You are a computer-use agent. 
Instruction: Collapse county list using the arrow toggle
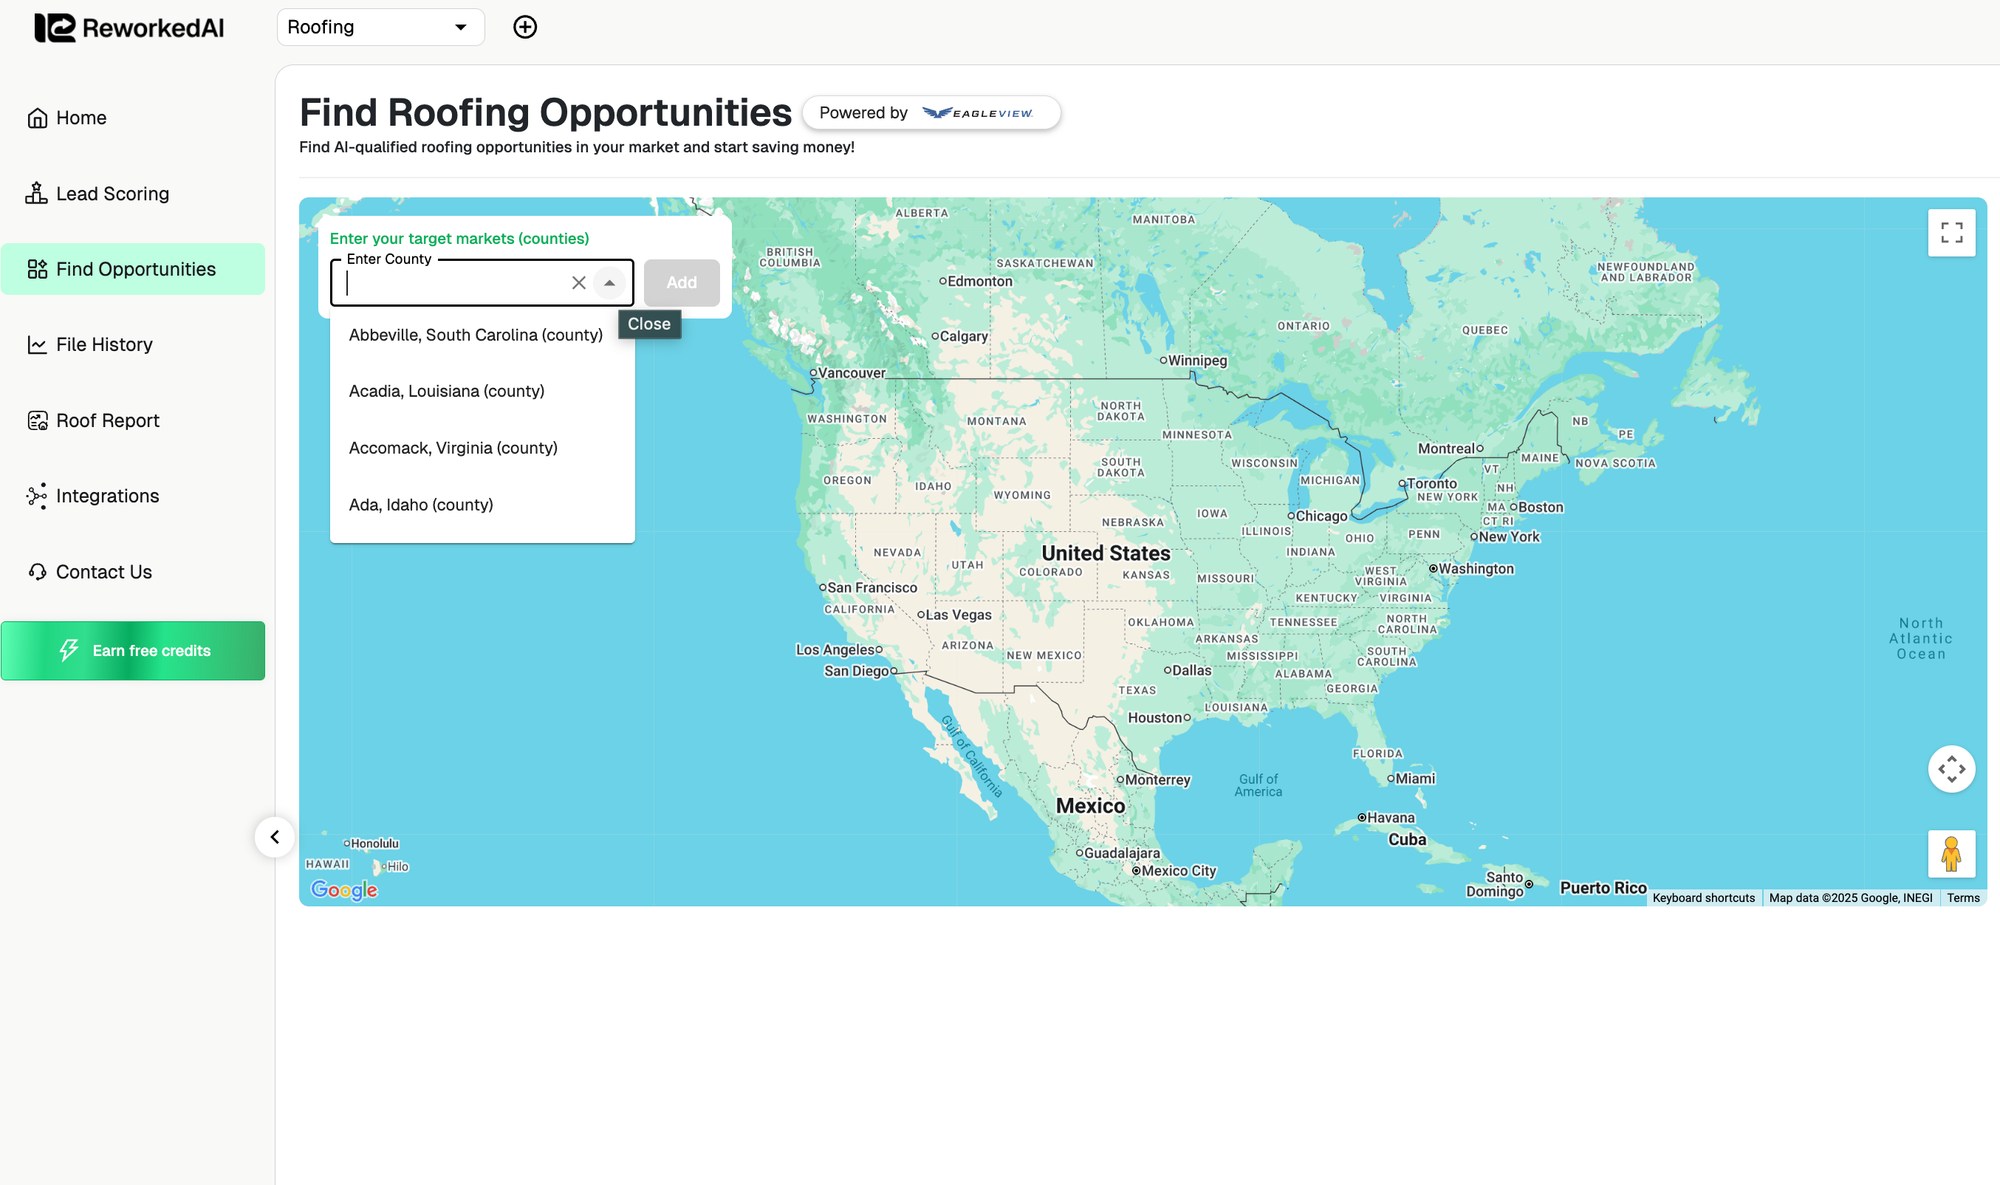(609, 283)
